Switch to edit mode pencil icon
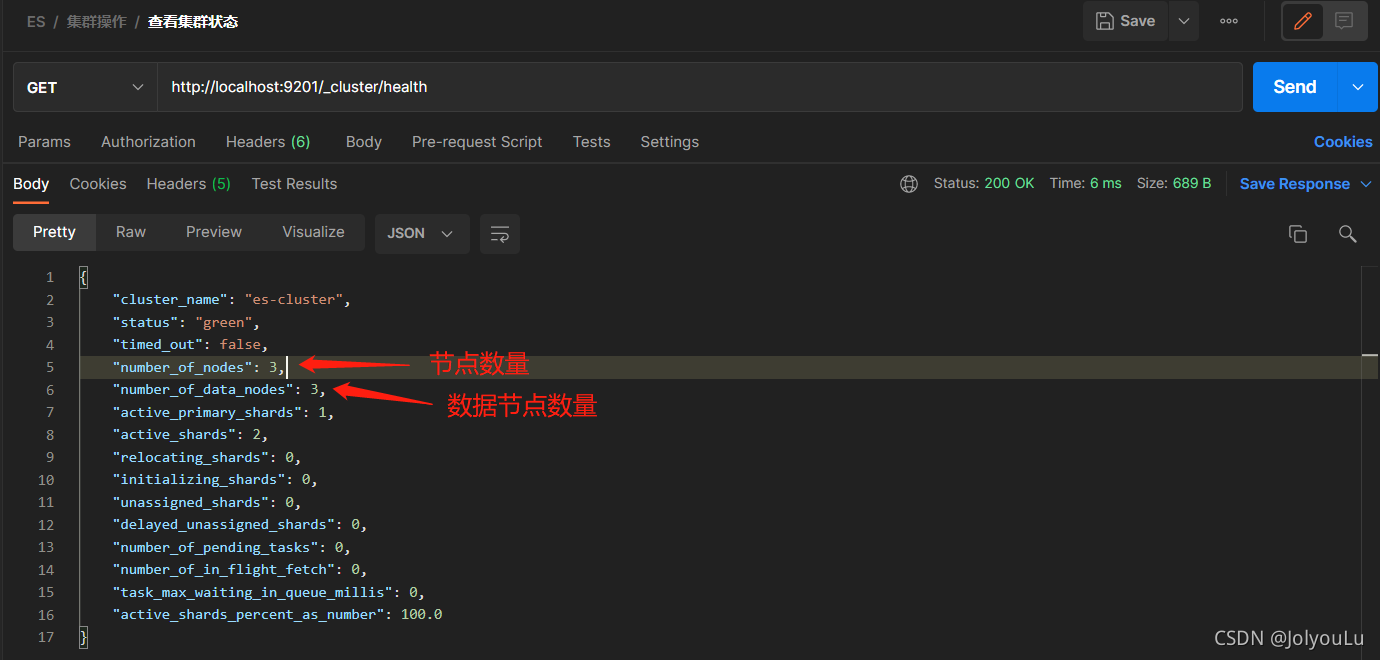Screen dimensions: 1380x660 (x=1303, y=21)
